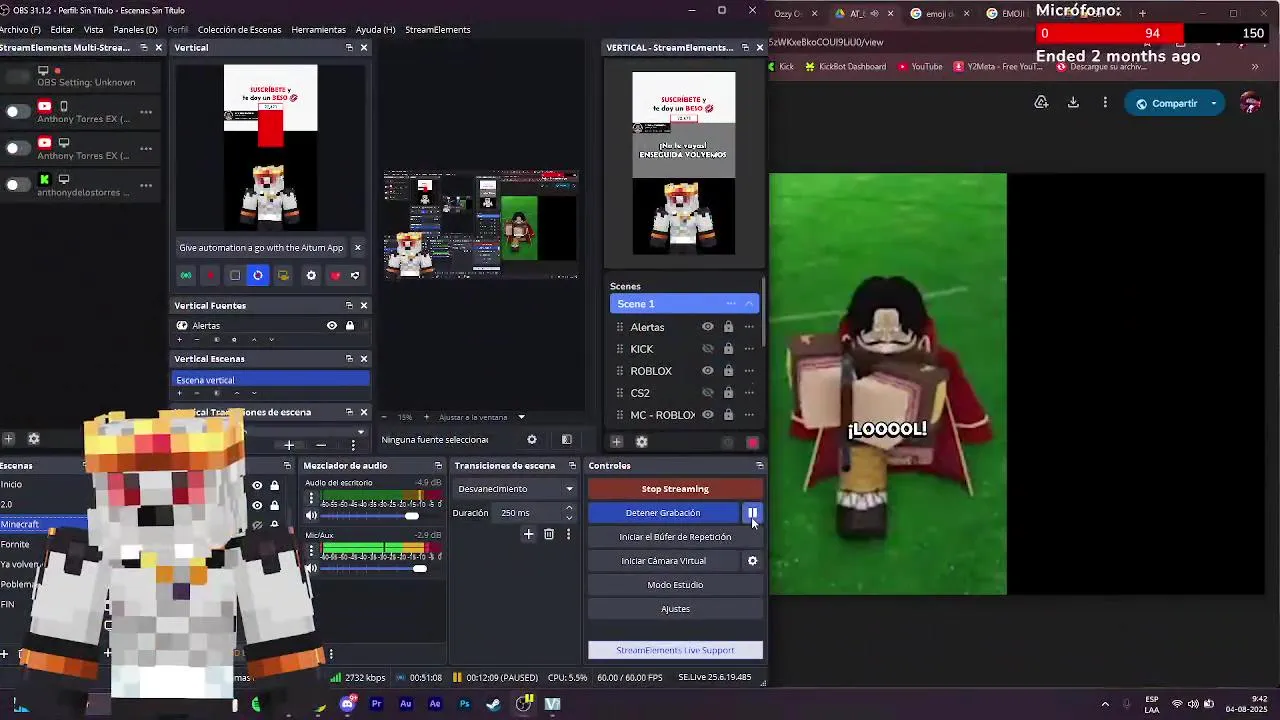The width and height of the screenshot is (1280, 720).
Task: Mute the Audio del escritorio speaker
Action: coord(311,516)
